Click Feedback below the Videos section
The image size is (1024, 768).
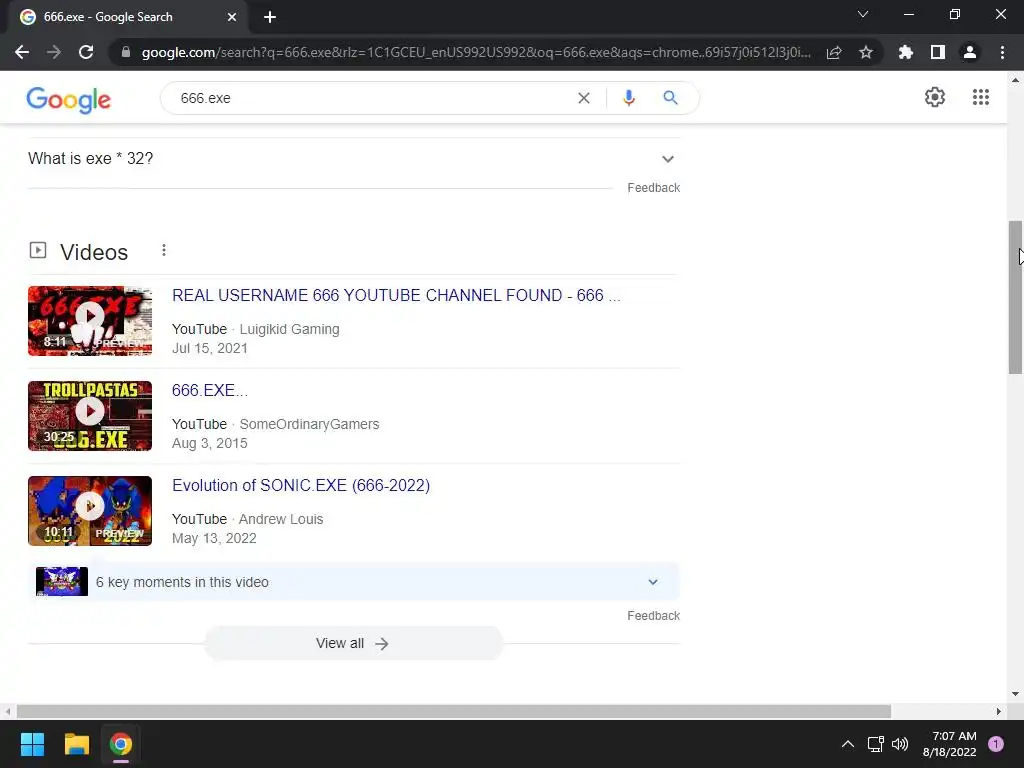654,616
